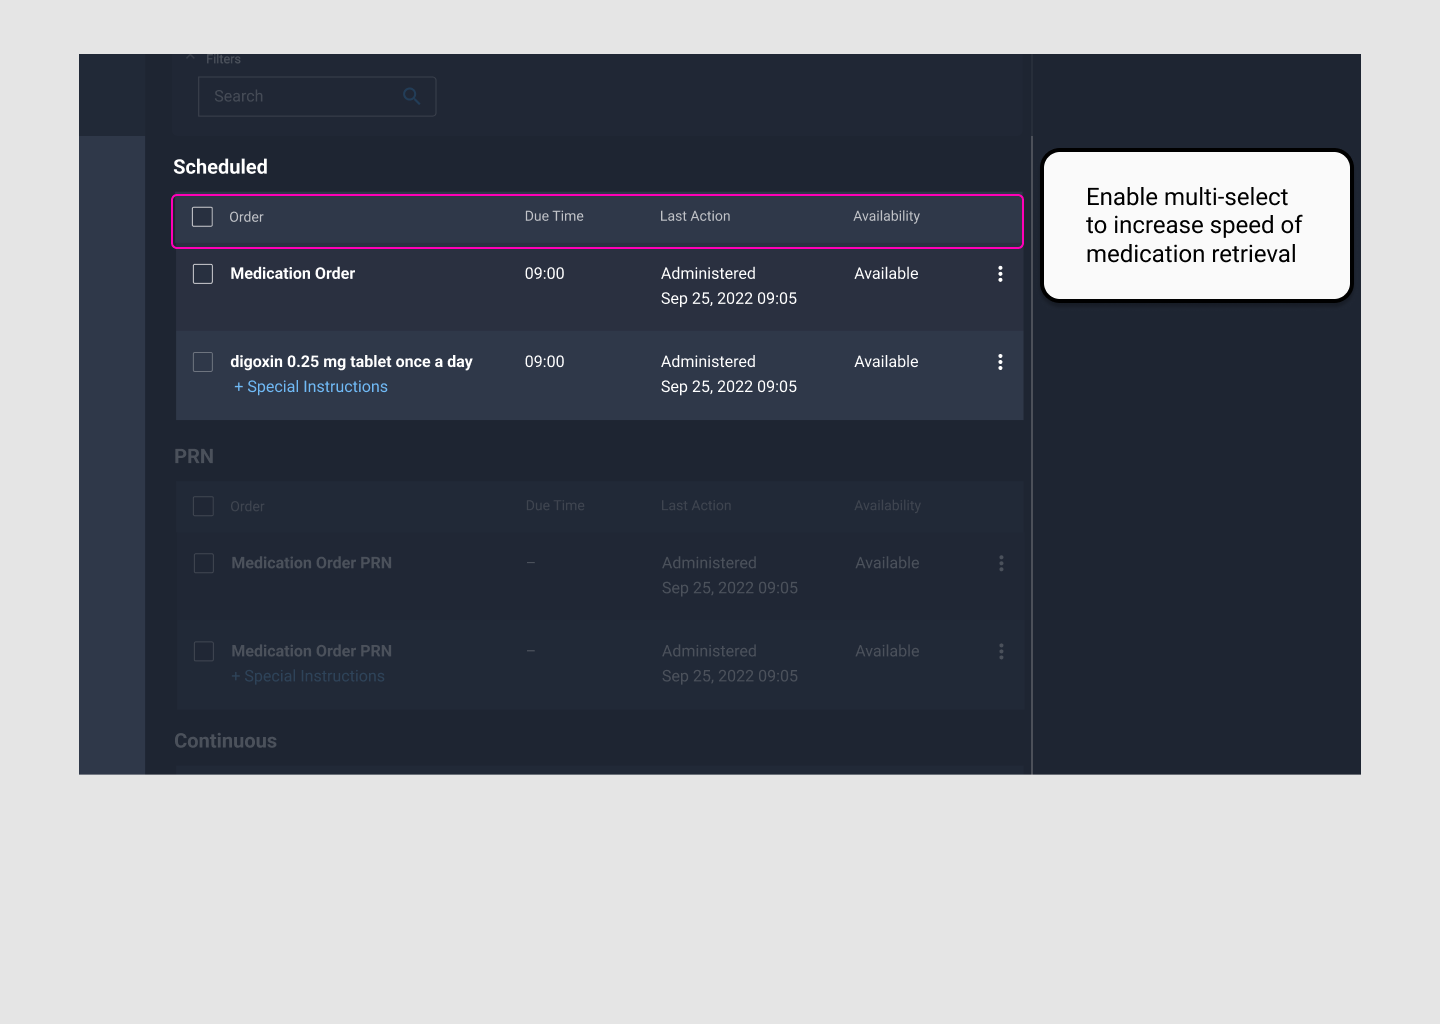Select the bold Medication Order name in Scheduled

[293, 274]
